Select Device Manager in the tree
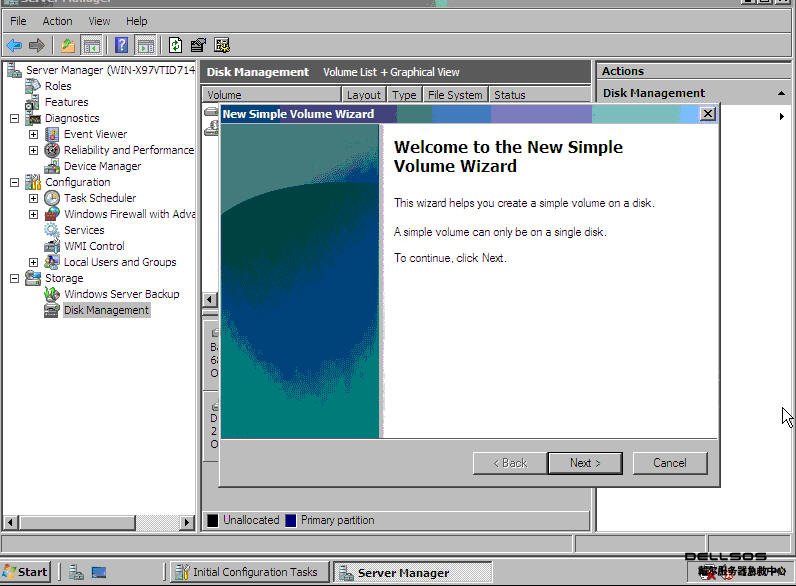Viewport: 796px width, 586px height. point(103,166)
